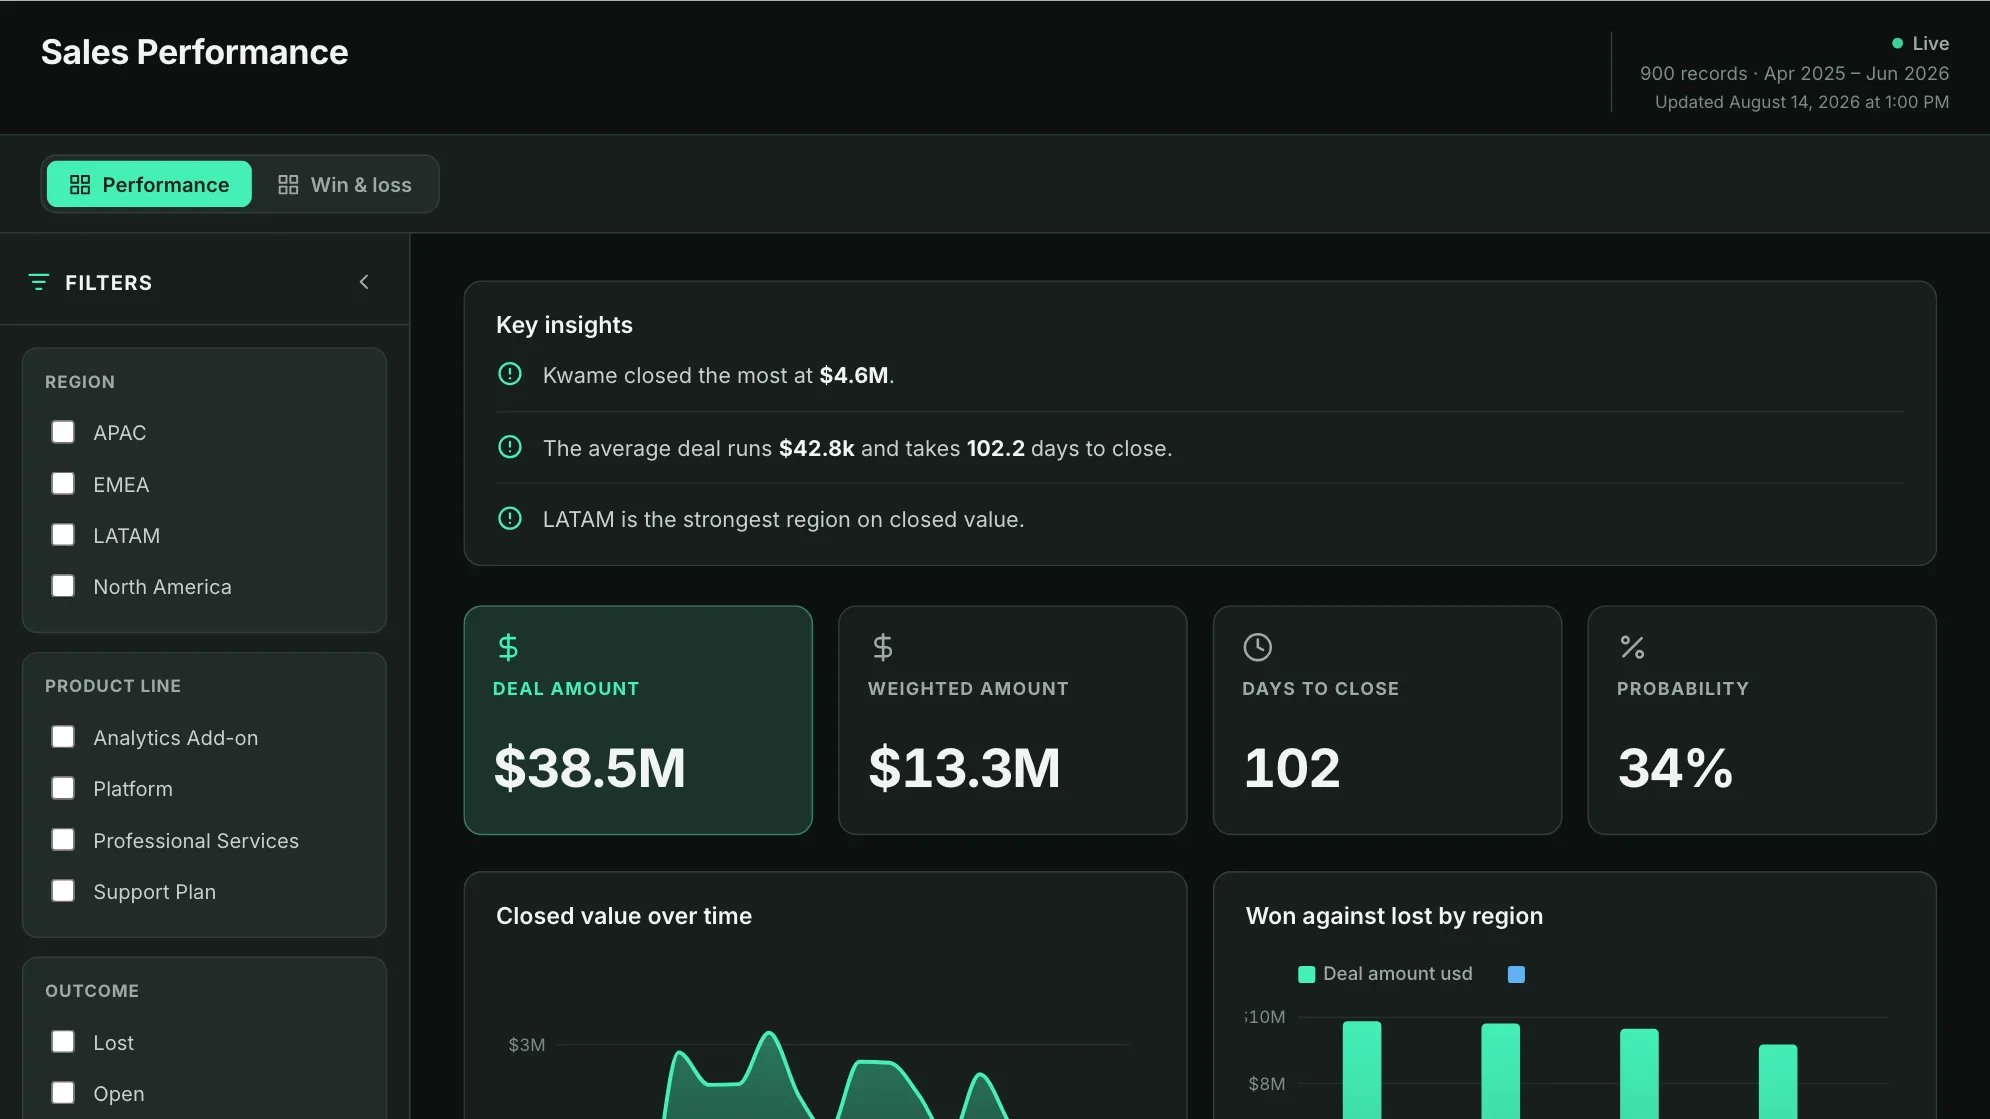Click the green Deal amount usd legend swatch
Image resolution: width=1990 pixels, height=1119 pixels.
1306,974
